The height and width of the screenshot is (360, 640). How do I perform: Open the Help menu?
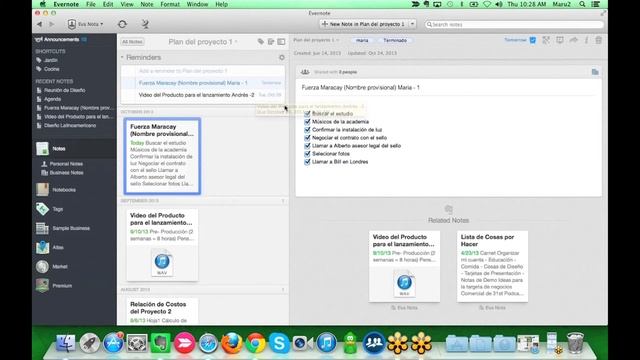pos(221,4)
